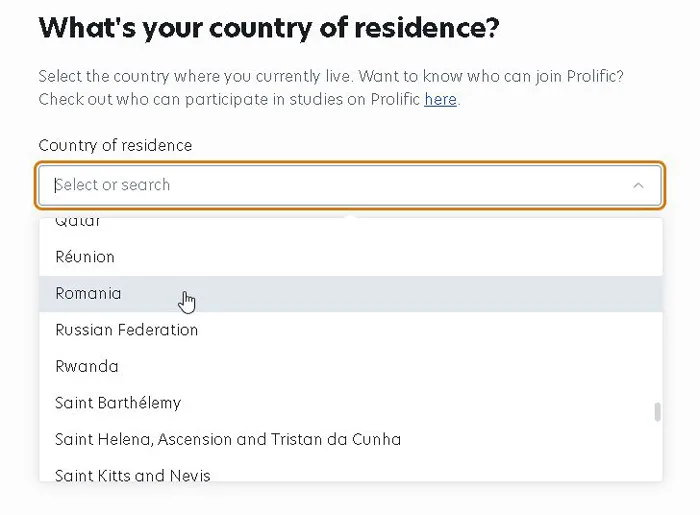Pick Saint Kitts and Nevis entry
This screenshot has height=515, width=700.
[x=351, y=471]
